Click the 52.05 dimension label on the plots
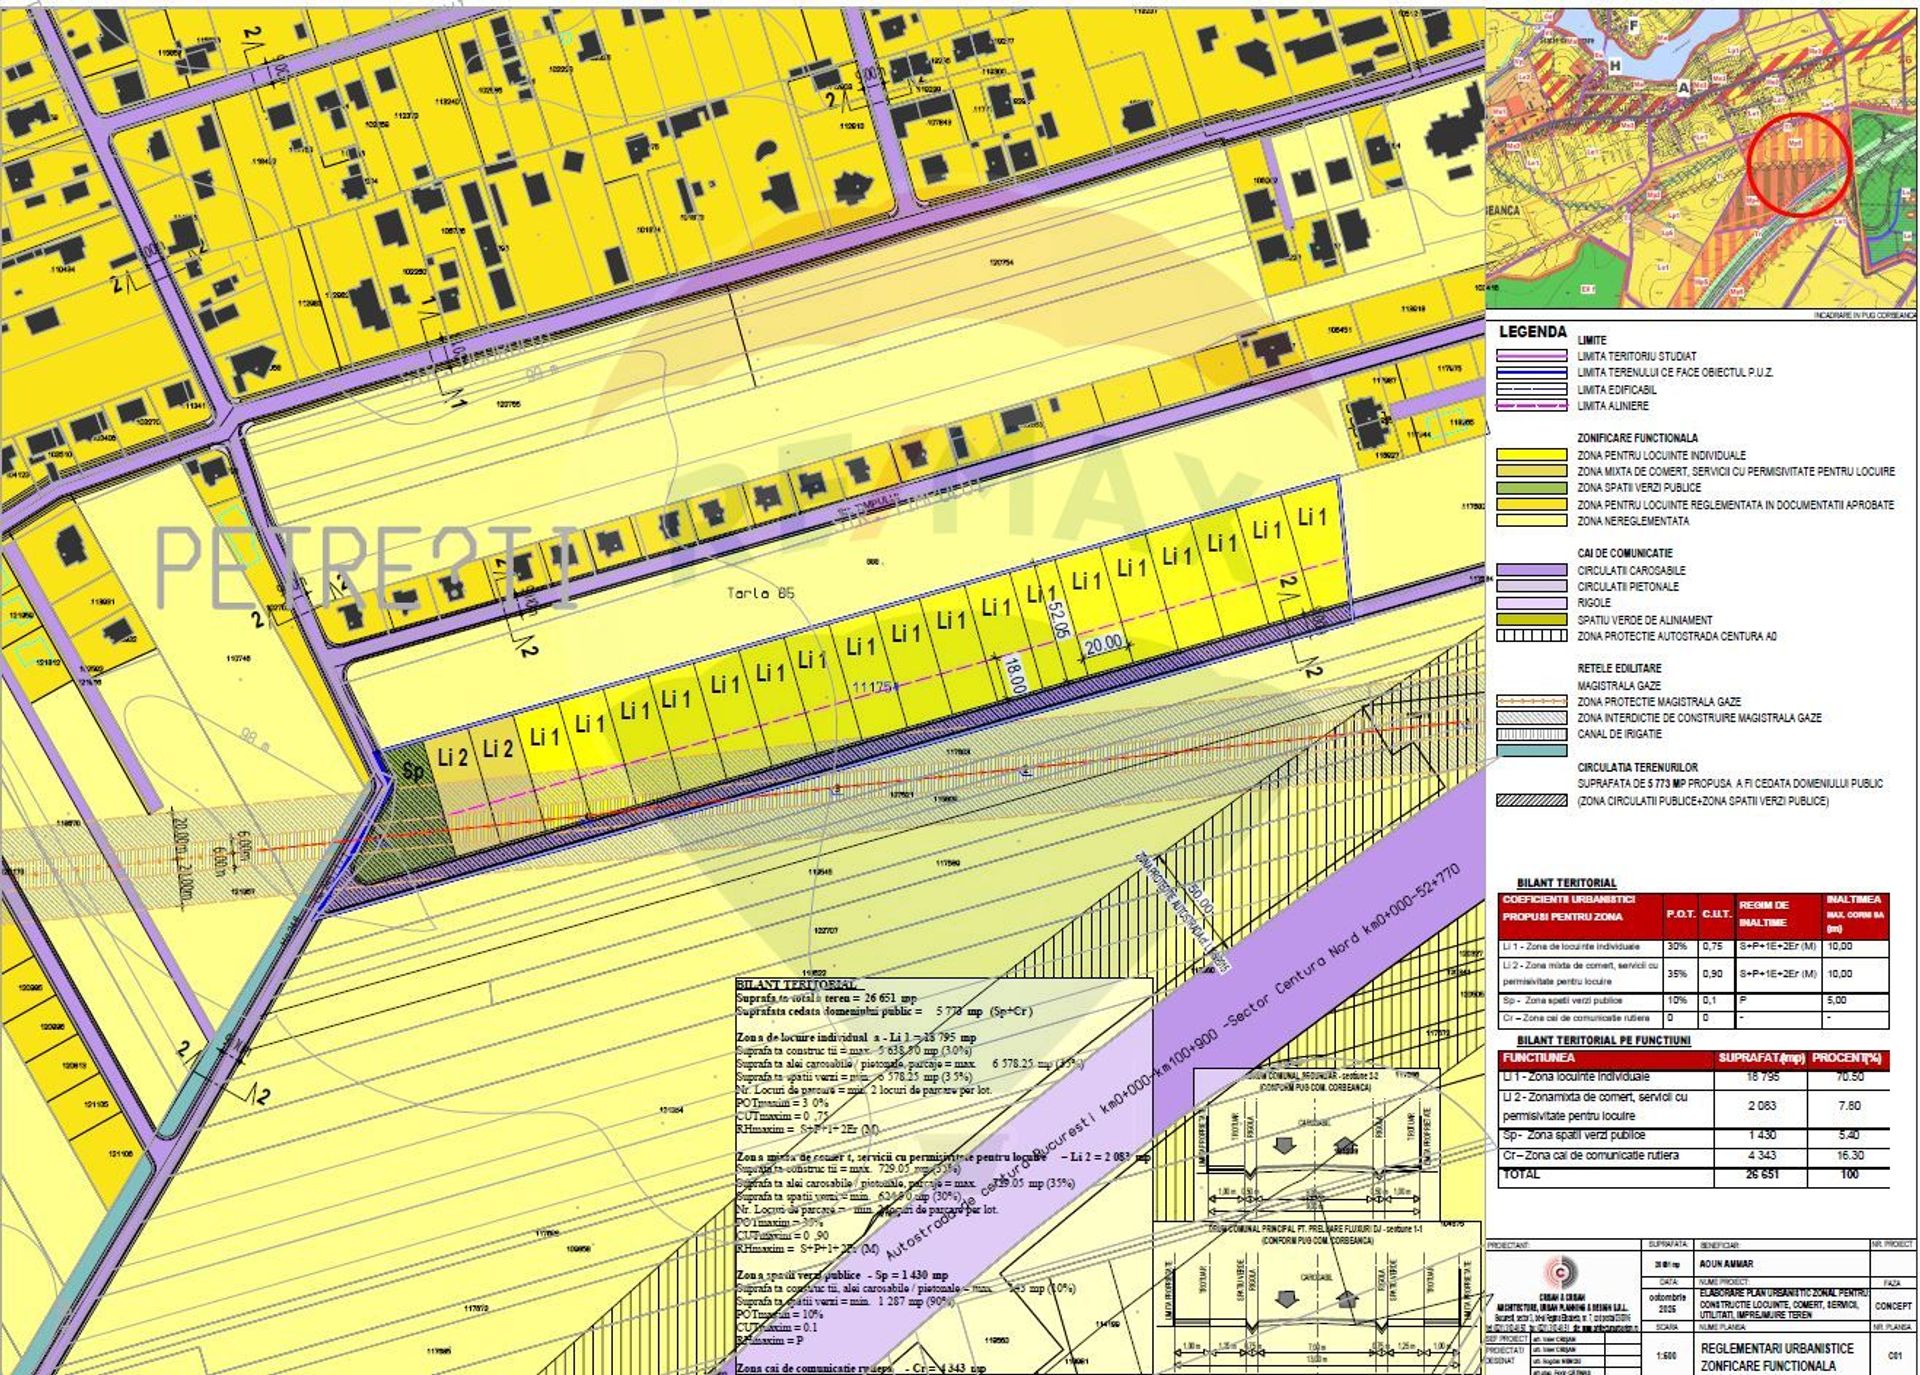Image resolution: width=1920 pixels, height=1375 pixels. (1060, 619)
